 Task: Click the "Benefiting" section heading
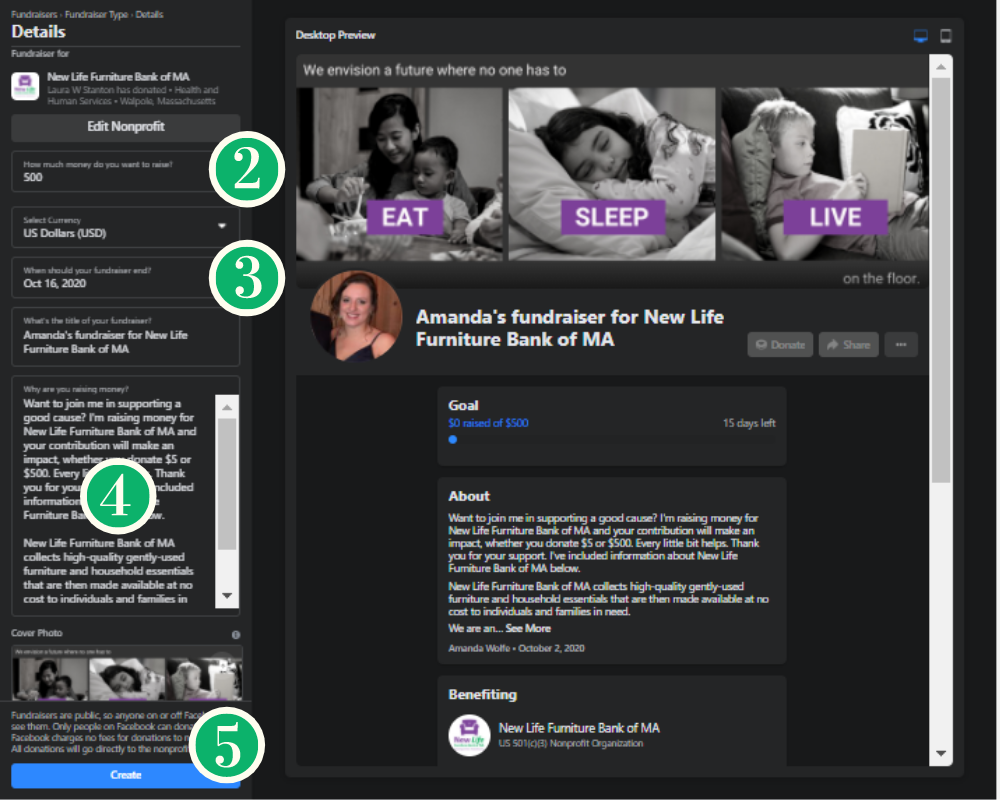tap(482, 695)
